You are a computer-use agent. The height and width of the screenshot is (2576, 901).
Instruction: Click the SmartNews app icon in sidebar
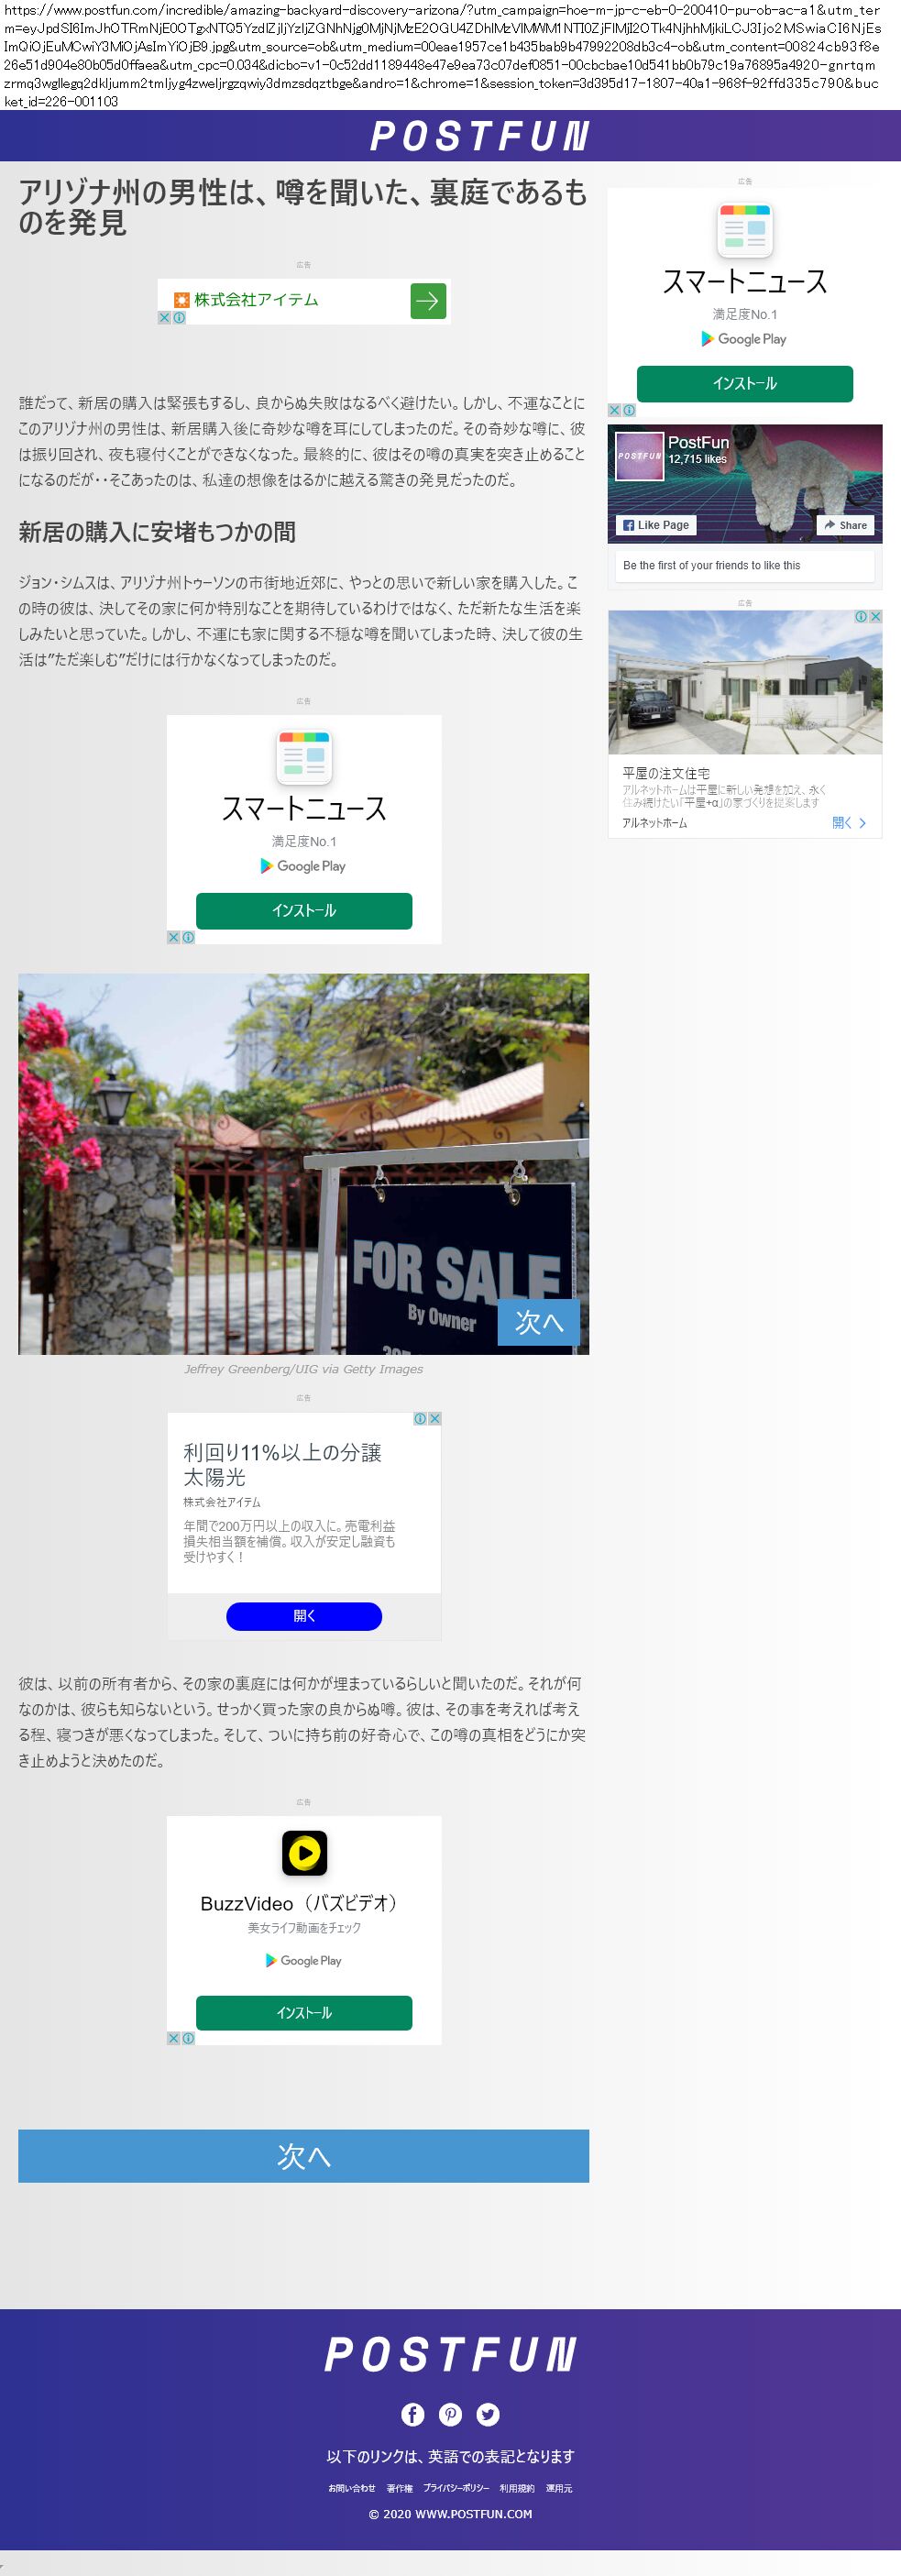[745, 230]
